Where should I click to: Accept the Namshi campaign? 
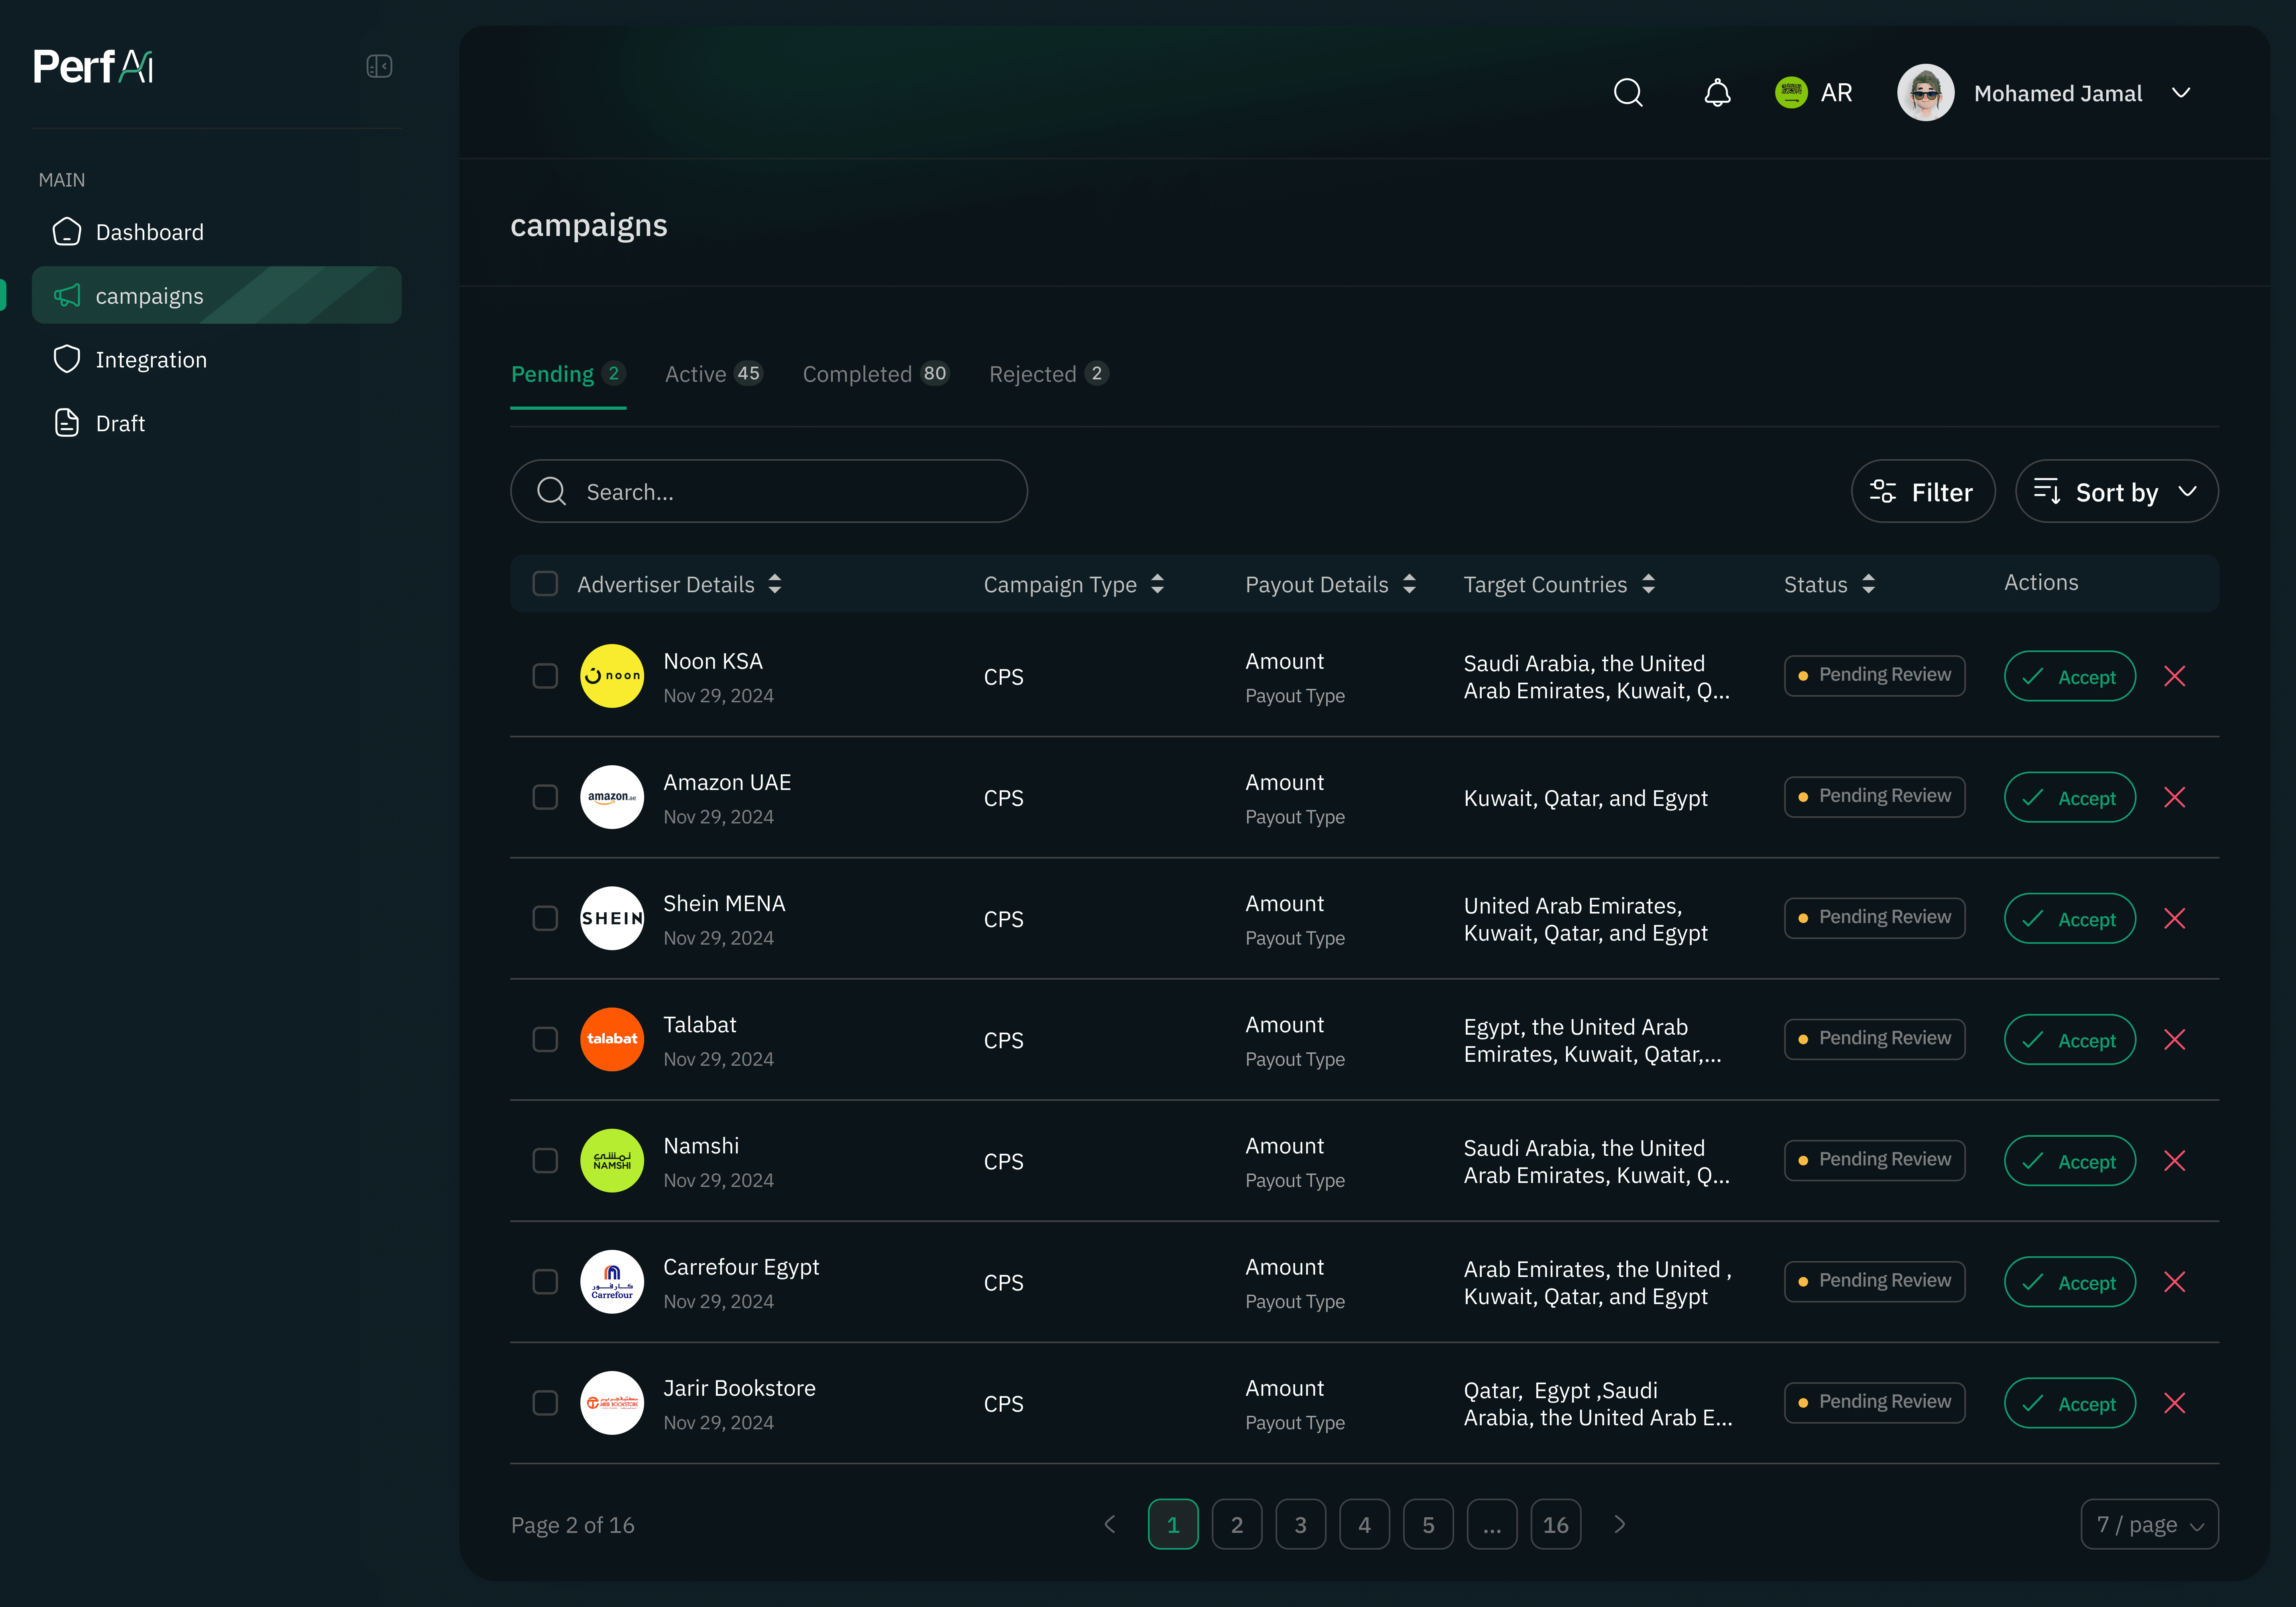click(x=2070, y=1161)
